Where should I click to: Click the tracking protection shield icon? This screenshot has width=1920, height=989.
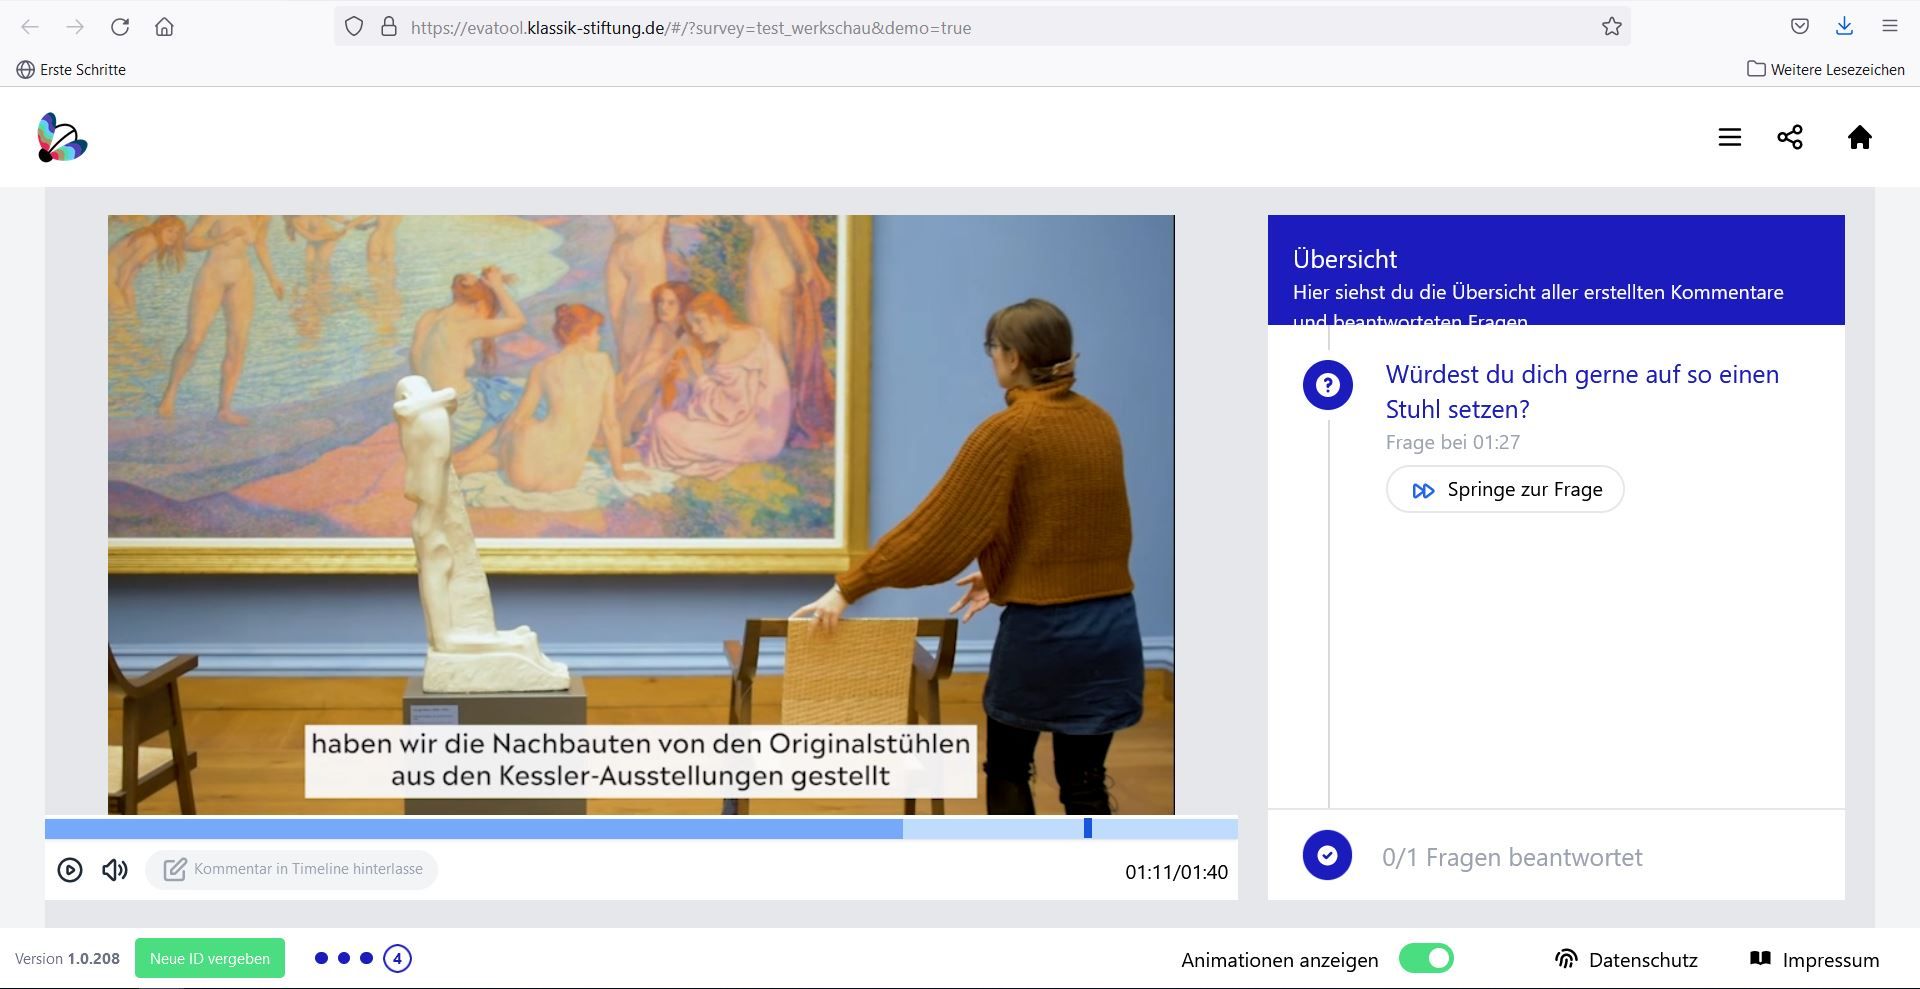tap(354, 27)
